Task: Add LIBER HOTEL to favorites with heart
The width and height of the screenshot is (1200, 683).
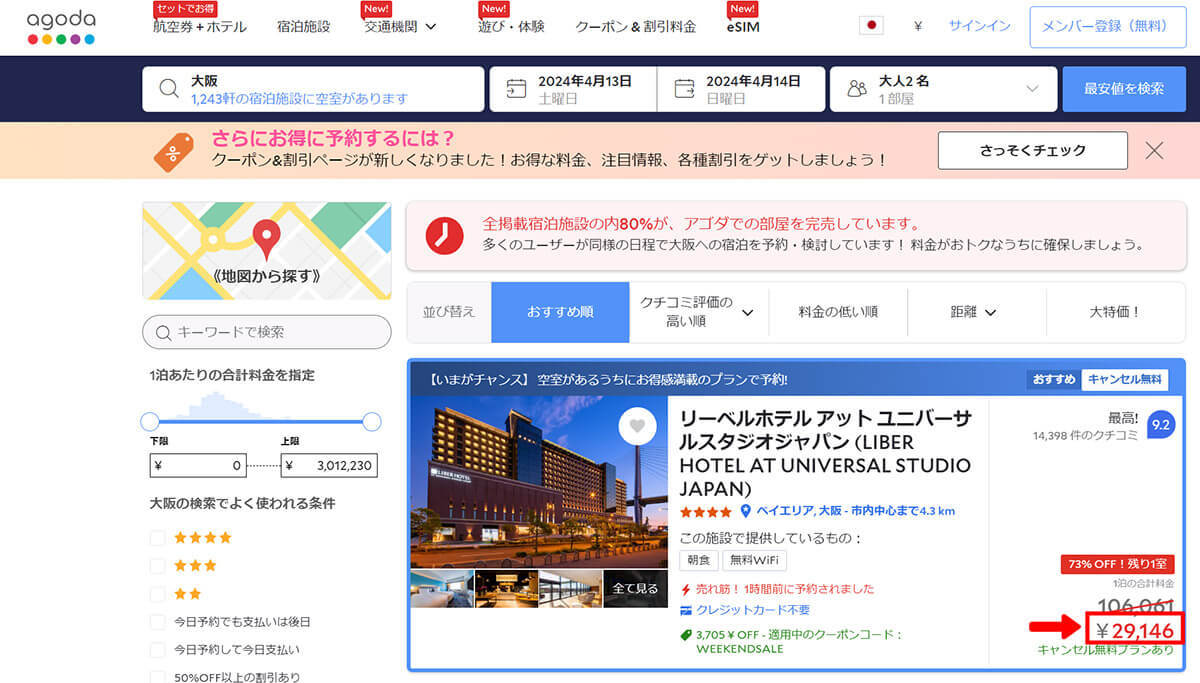Action: click(x=636, y=427)
